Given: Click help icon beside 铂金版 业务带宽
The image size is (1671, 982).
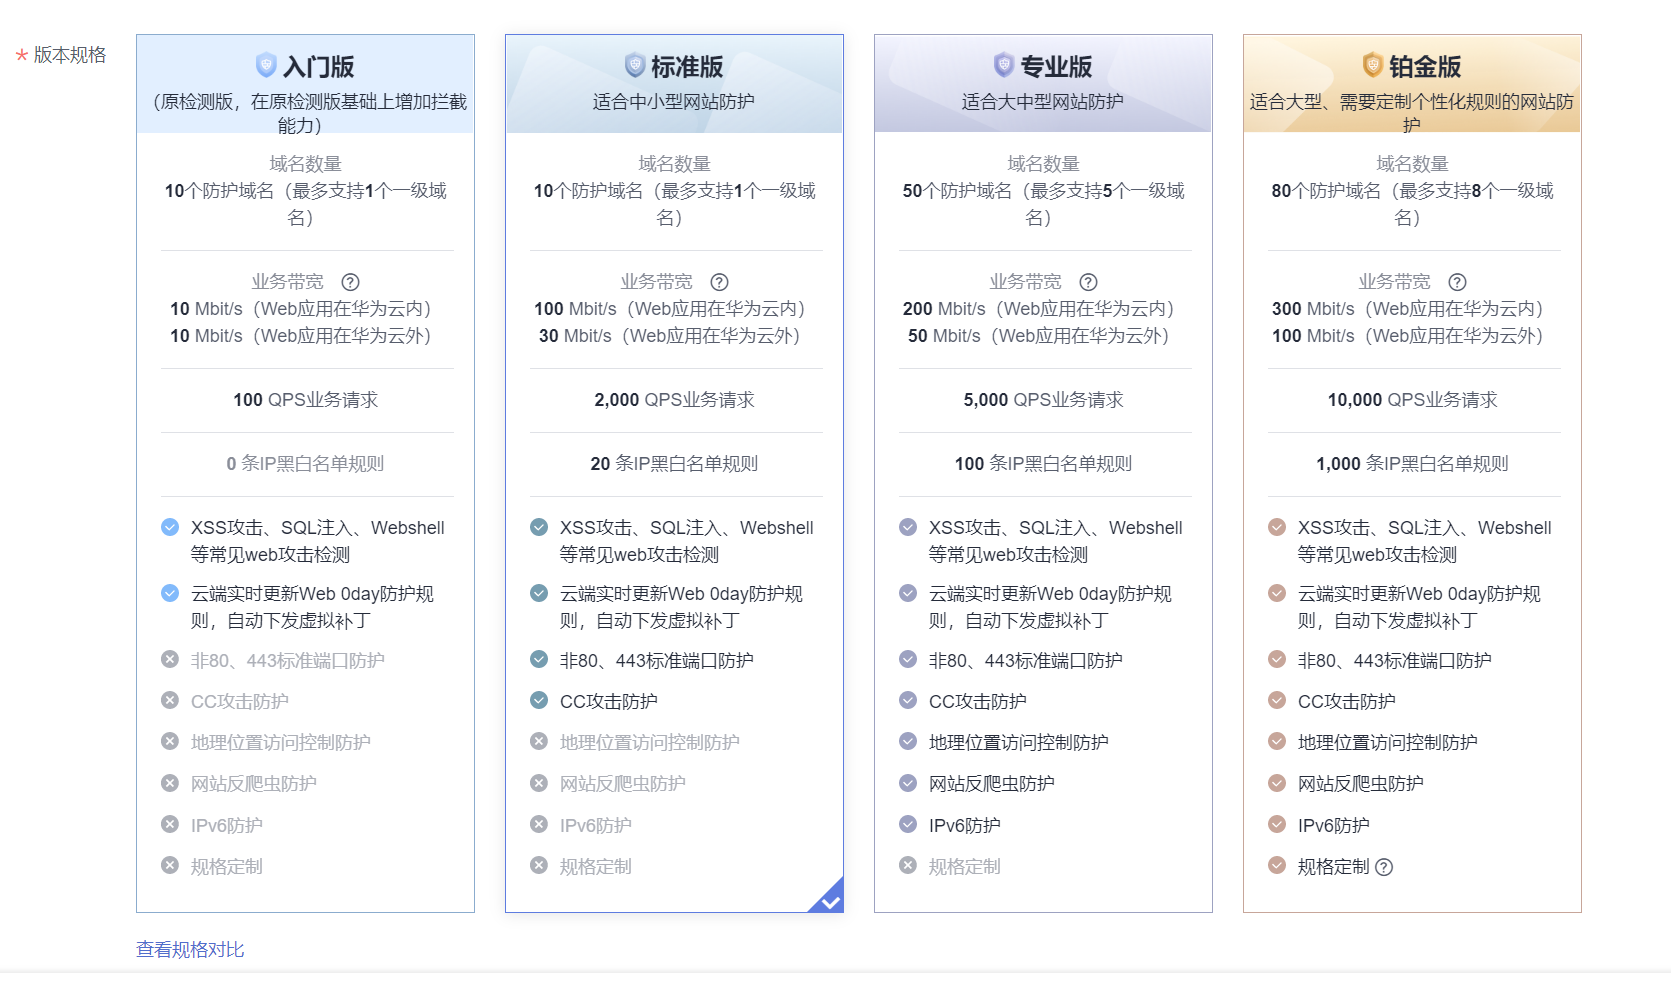Looking at the screenshot, I should (x=1457, y=282).
